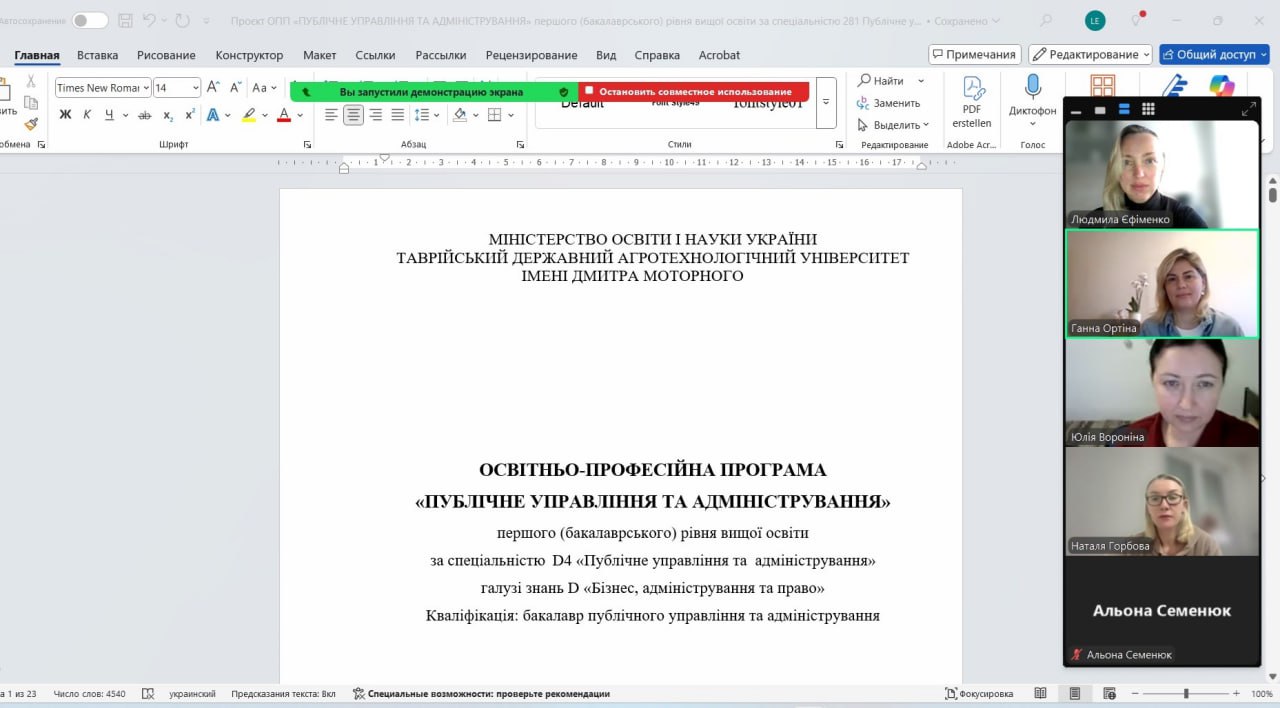1280x708 pixels.
Task: Stop sharing with red Остановить button
Action: tap(694, 92)
